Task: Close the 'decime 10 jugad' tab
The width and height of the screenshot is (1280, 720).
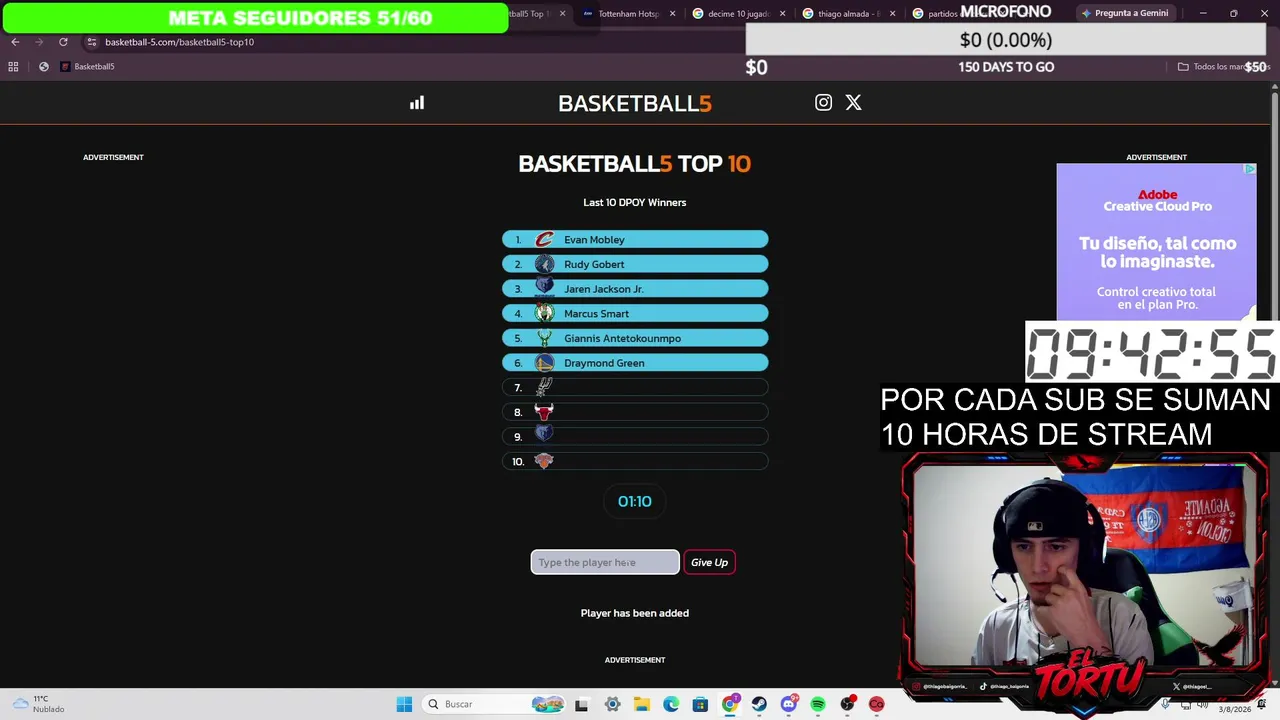Action: coord(782,14)
